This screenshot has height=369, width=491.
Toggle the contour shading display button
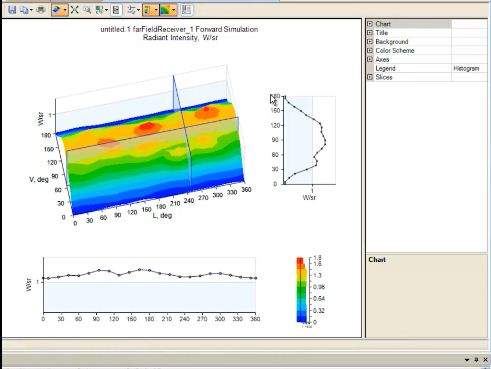(165, 10)
